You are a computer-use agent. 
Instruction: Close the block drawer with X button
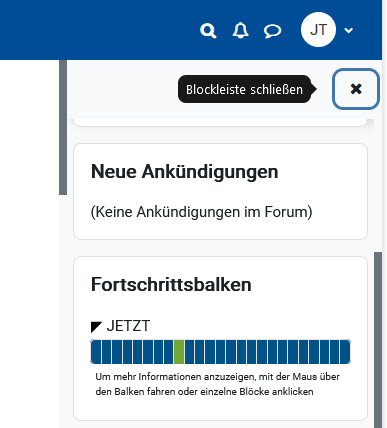356,89
